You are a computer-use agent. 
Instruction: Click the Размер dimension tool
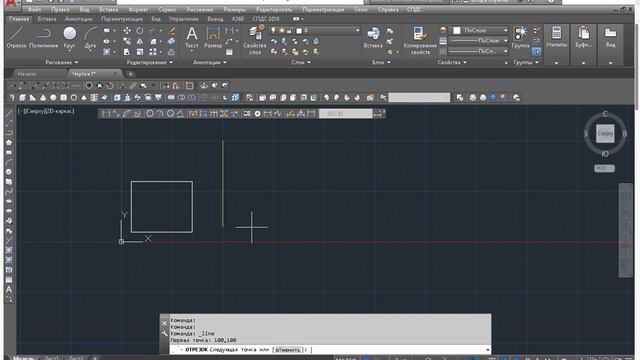(x=213, y=38)
